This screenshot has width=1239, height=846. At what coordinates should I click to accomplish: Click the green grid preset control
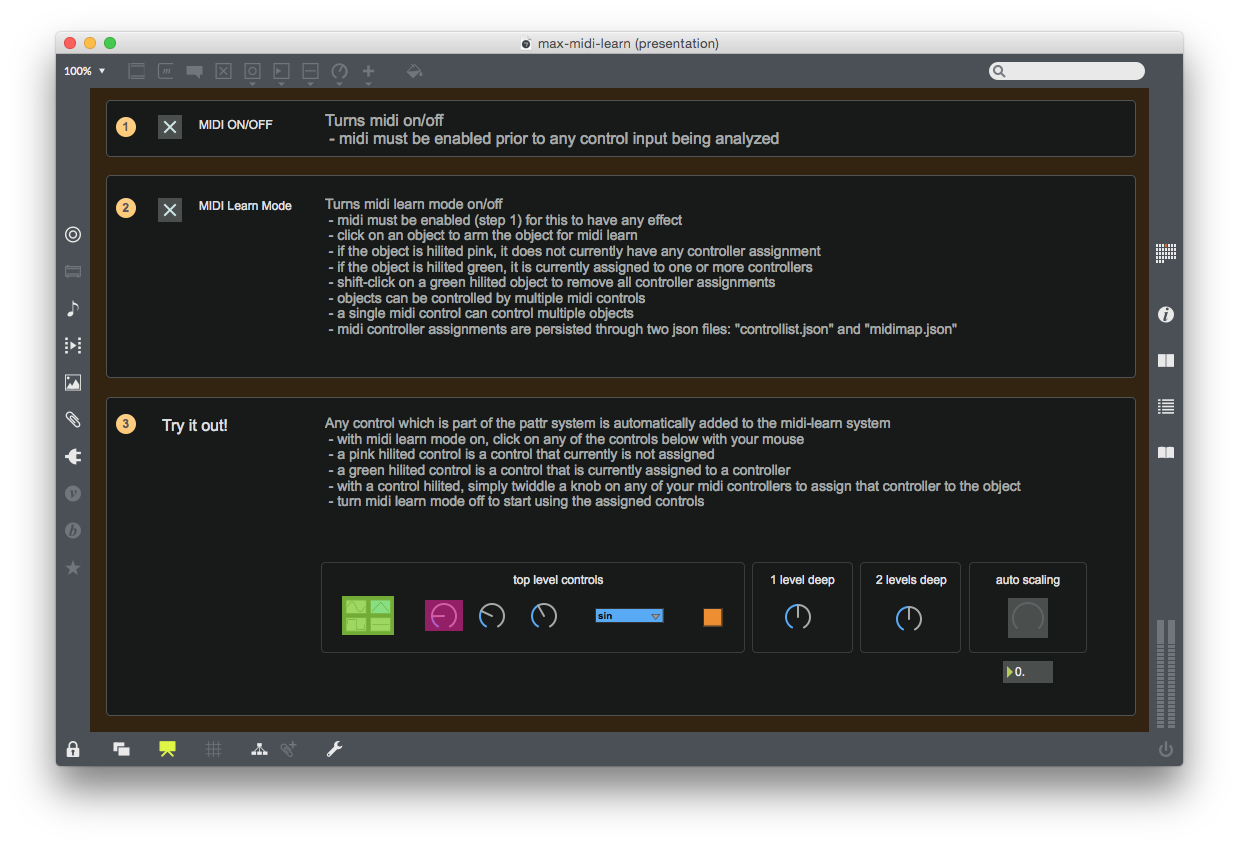click(x=368, y=616)
